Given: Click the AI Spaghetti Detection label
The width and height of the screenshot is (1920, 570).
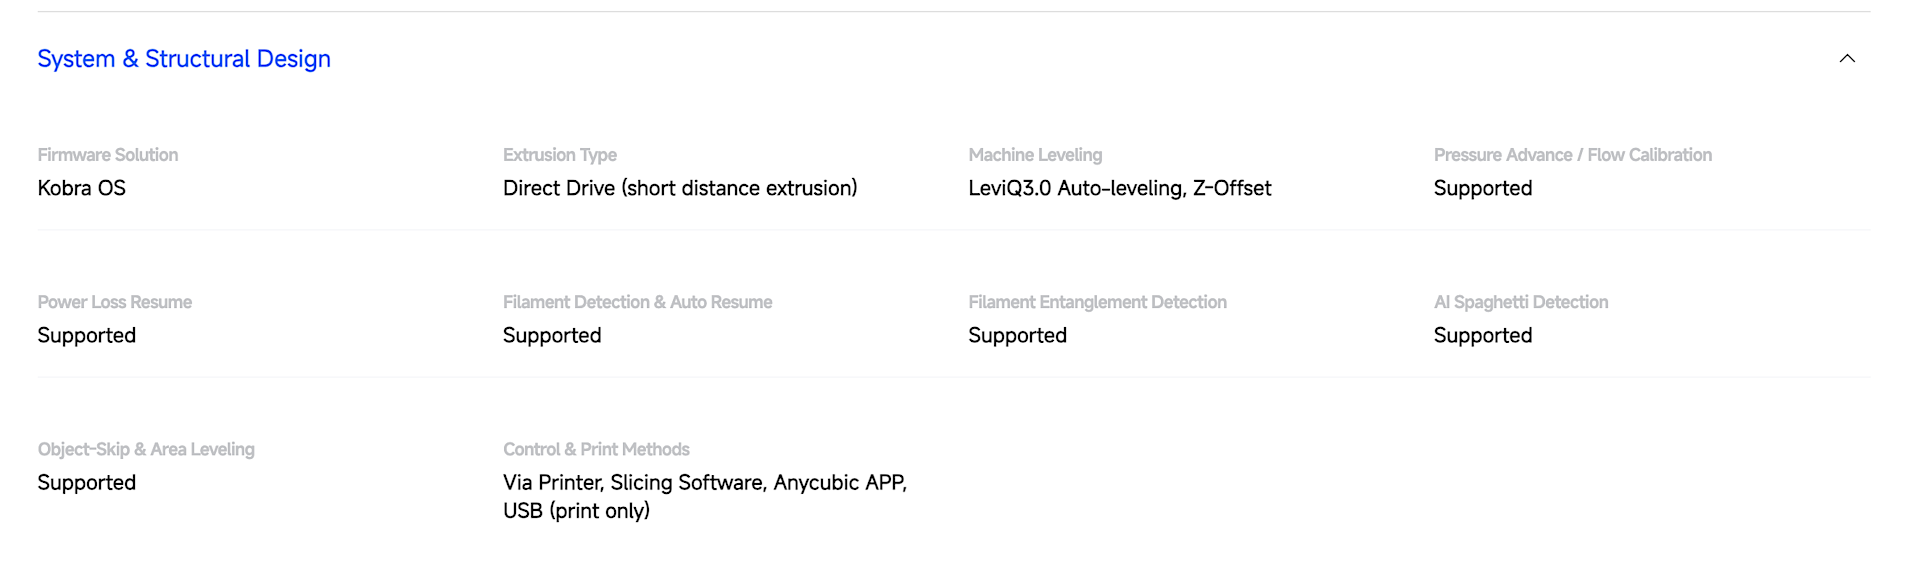Looking at the screenshot, I should coord(1521,302).
